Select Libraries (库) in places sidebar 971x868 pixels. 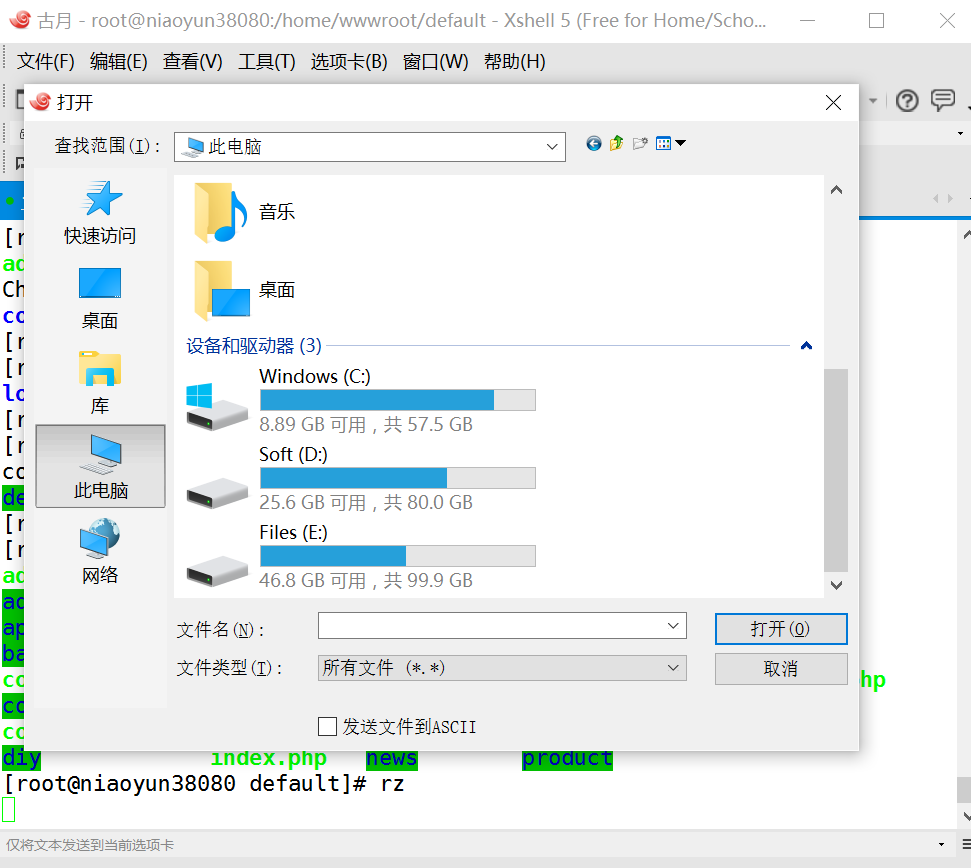100,383
